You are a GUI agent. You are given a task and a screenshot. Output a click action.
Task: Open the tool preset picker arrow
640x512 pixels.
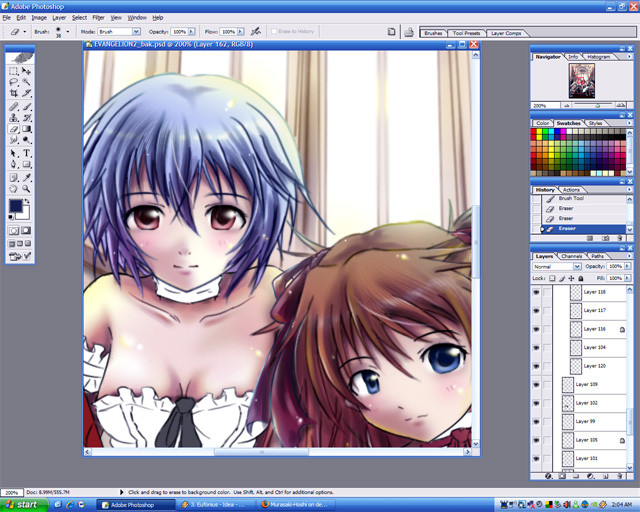(24, 31)
